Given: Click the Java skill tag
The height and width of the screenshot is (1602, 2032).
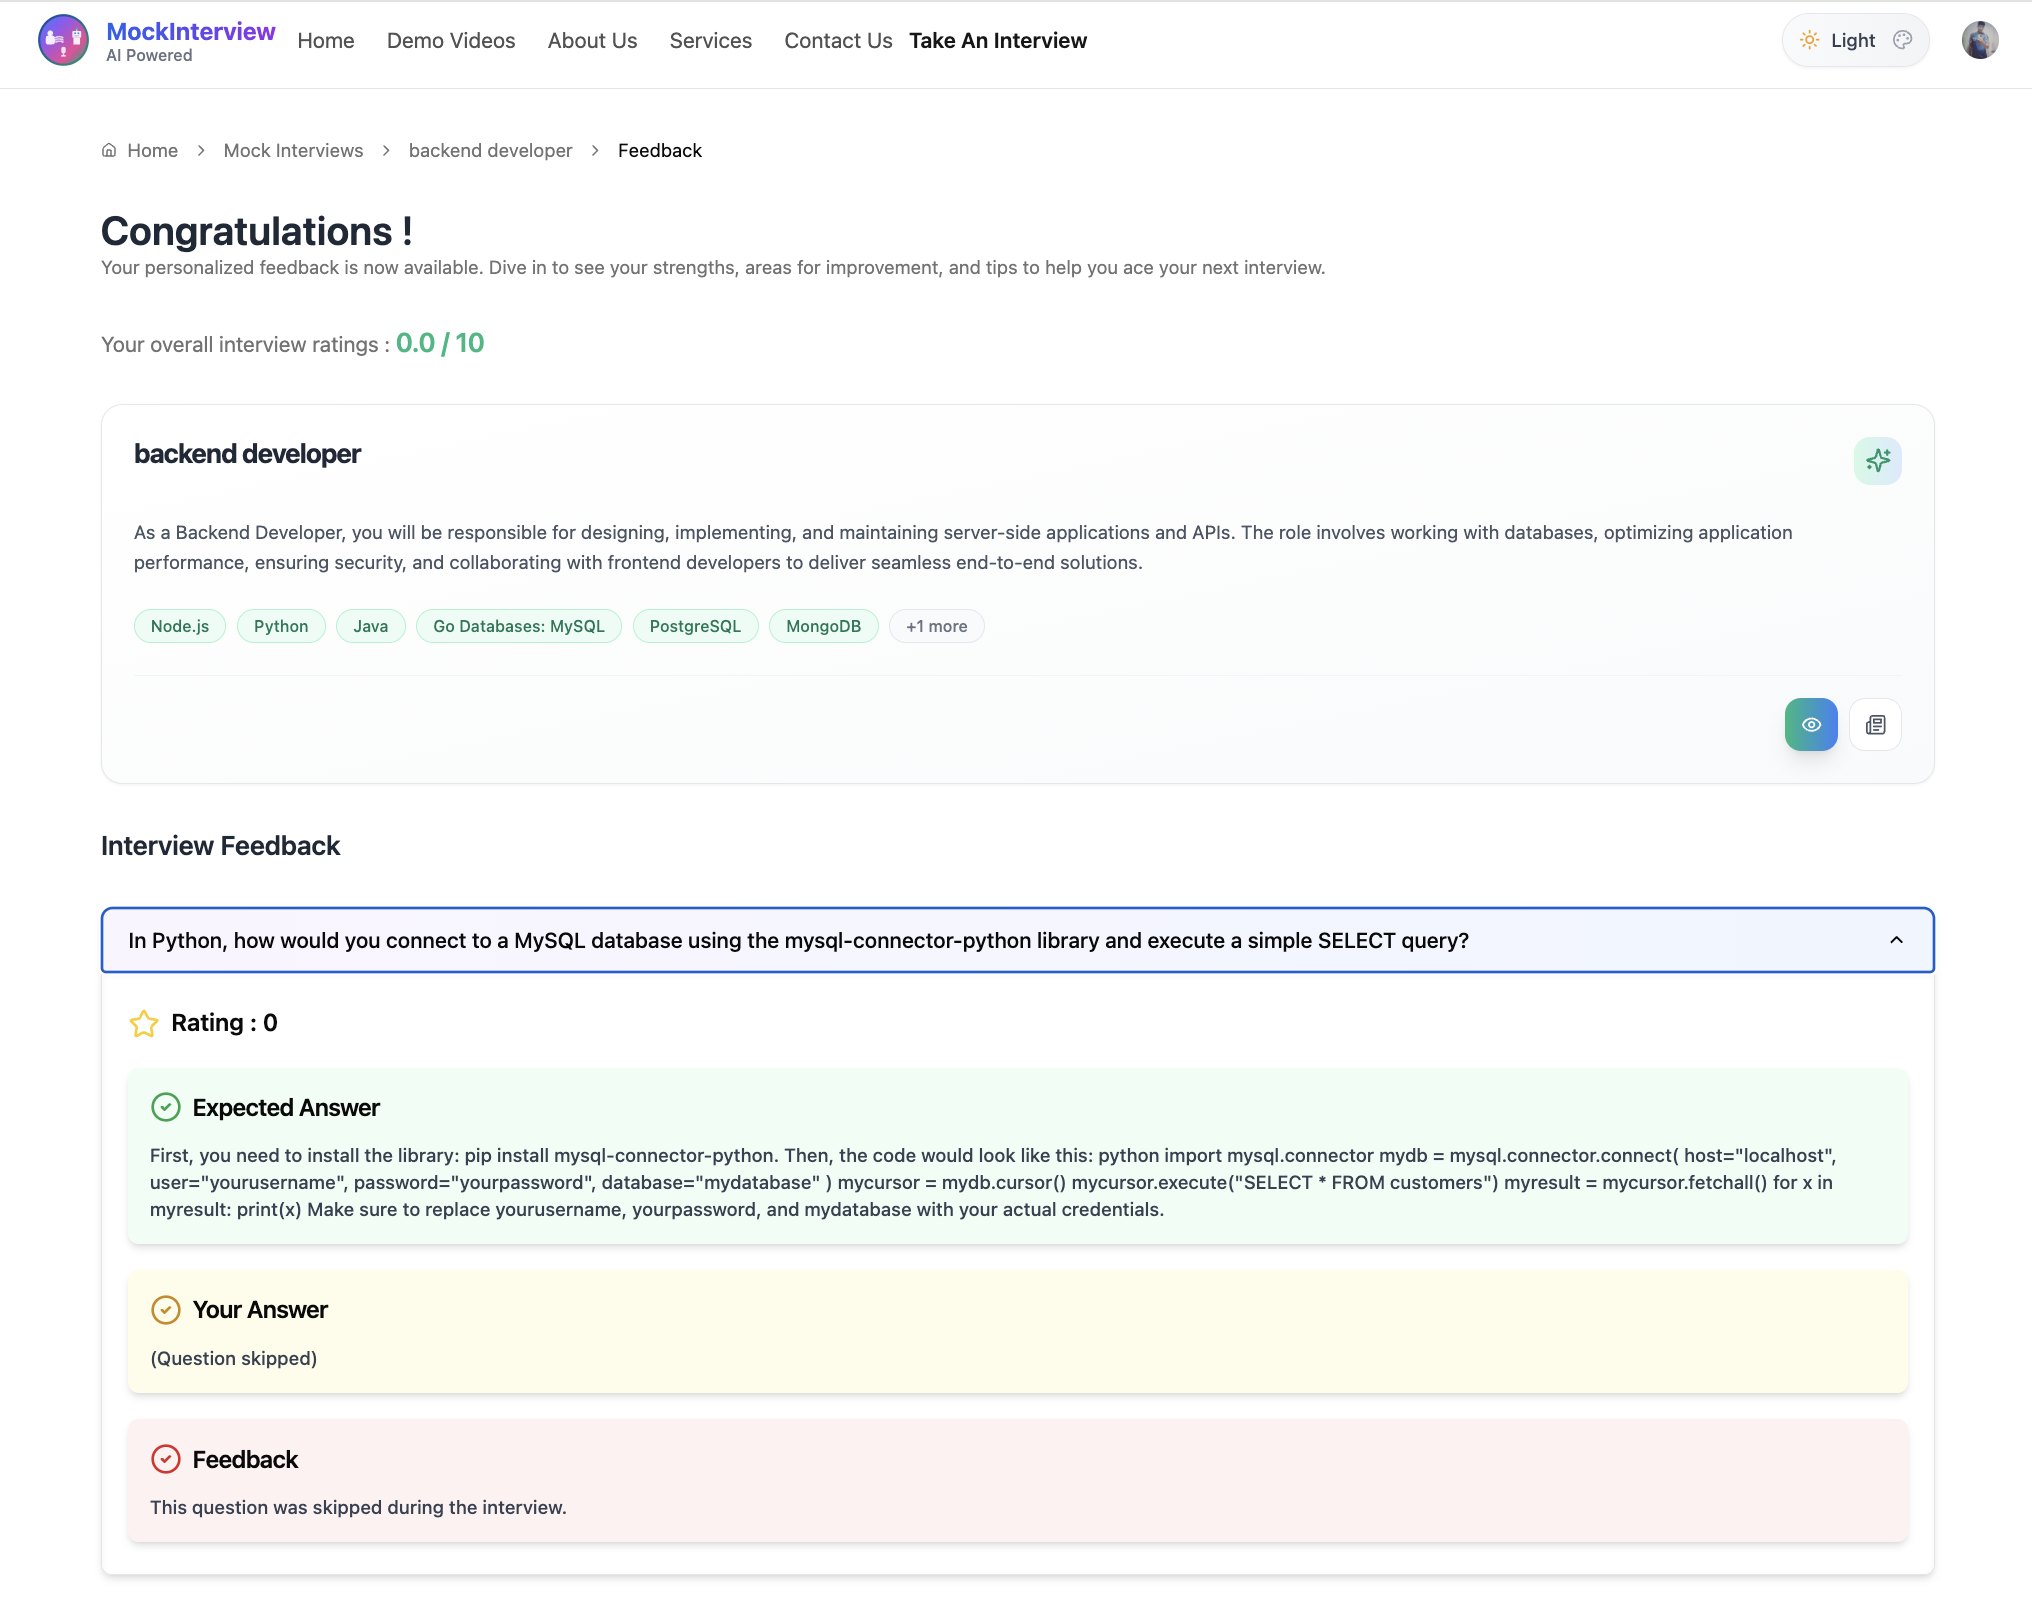Looking at the screenshot, I should pyautogui.click(x=370, y=626).
